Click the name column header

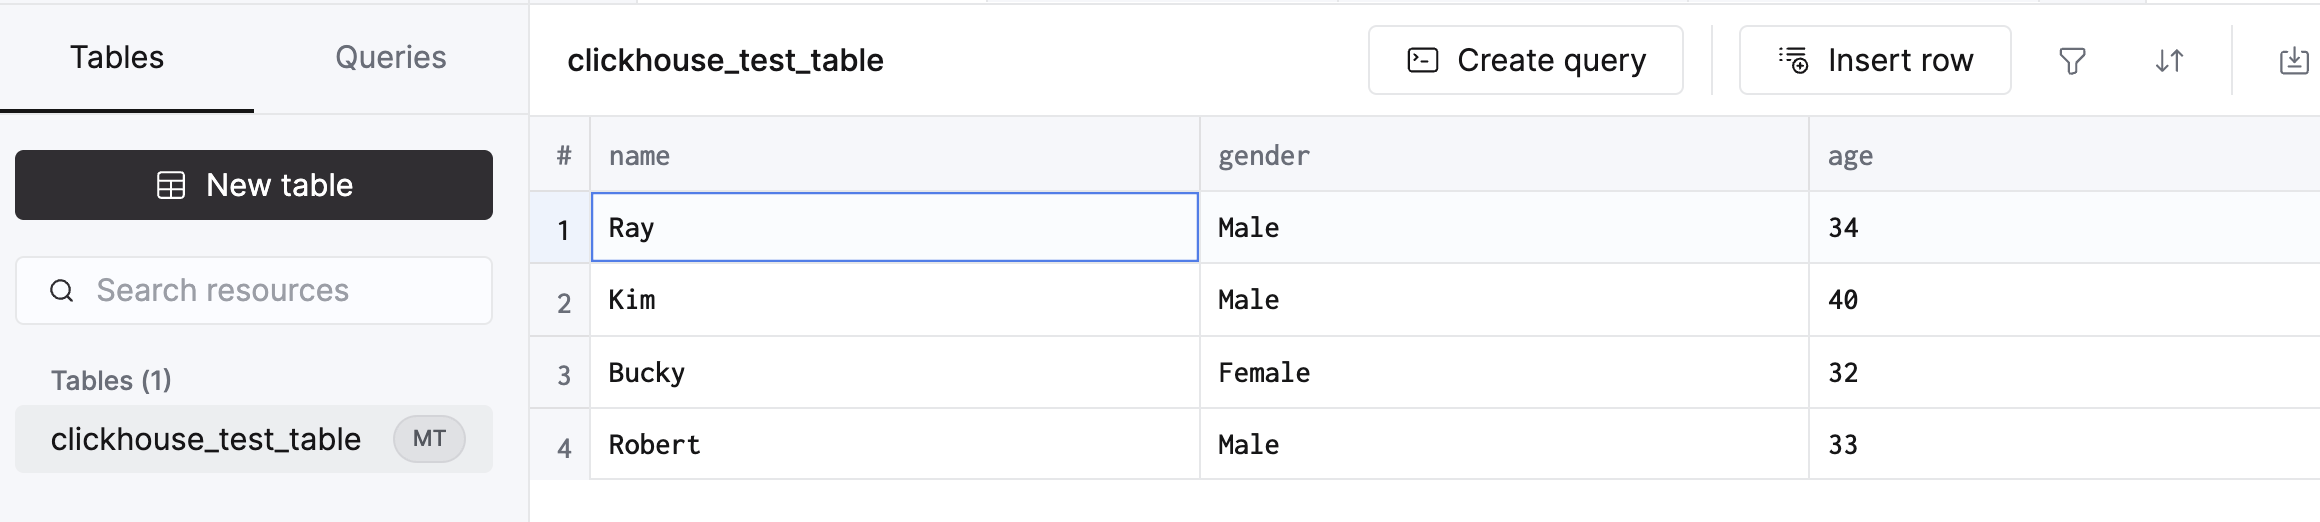(x=640, y=156)
